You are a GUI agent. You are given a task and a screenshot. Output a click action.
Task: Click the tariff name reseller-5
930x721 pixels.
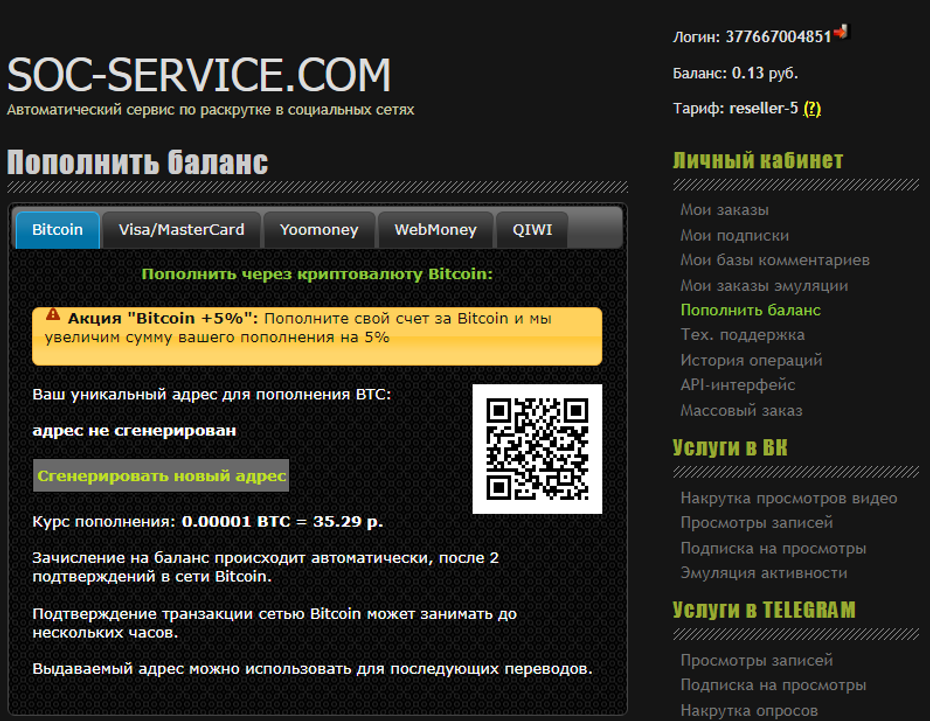(763, 109)
